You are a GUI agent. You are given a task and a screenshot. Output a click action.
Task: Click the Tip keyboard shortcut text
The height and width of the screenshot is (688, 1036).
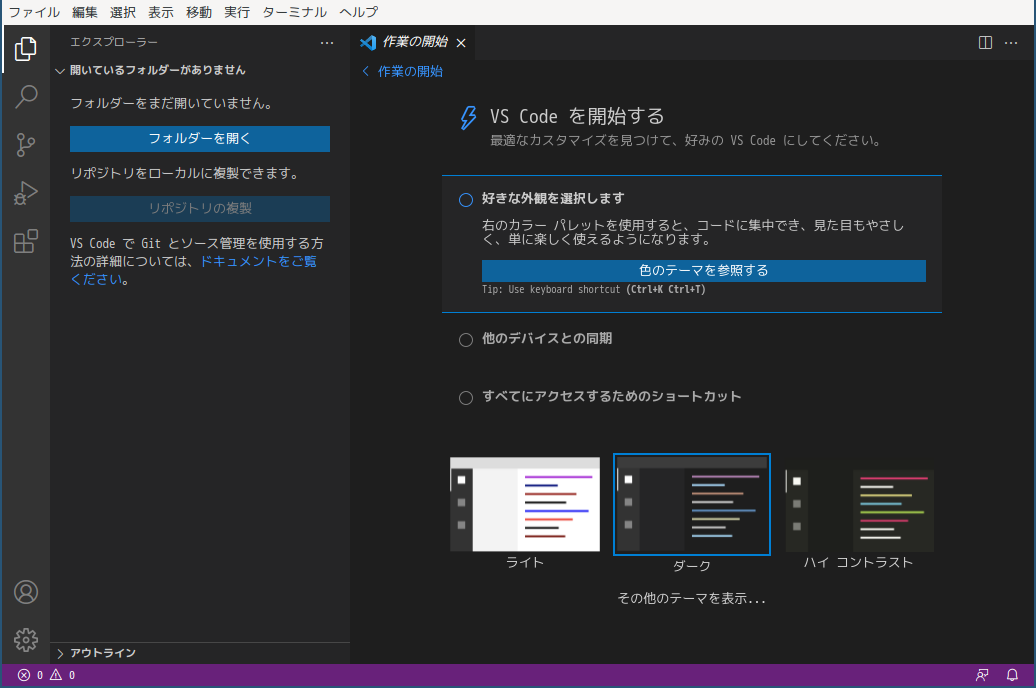pos(593,289)
